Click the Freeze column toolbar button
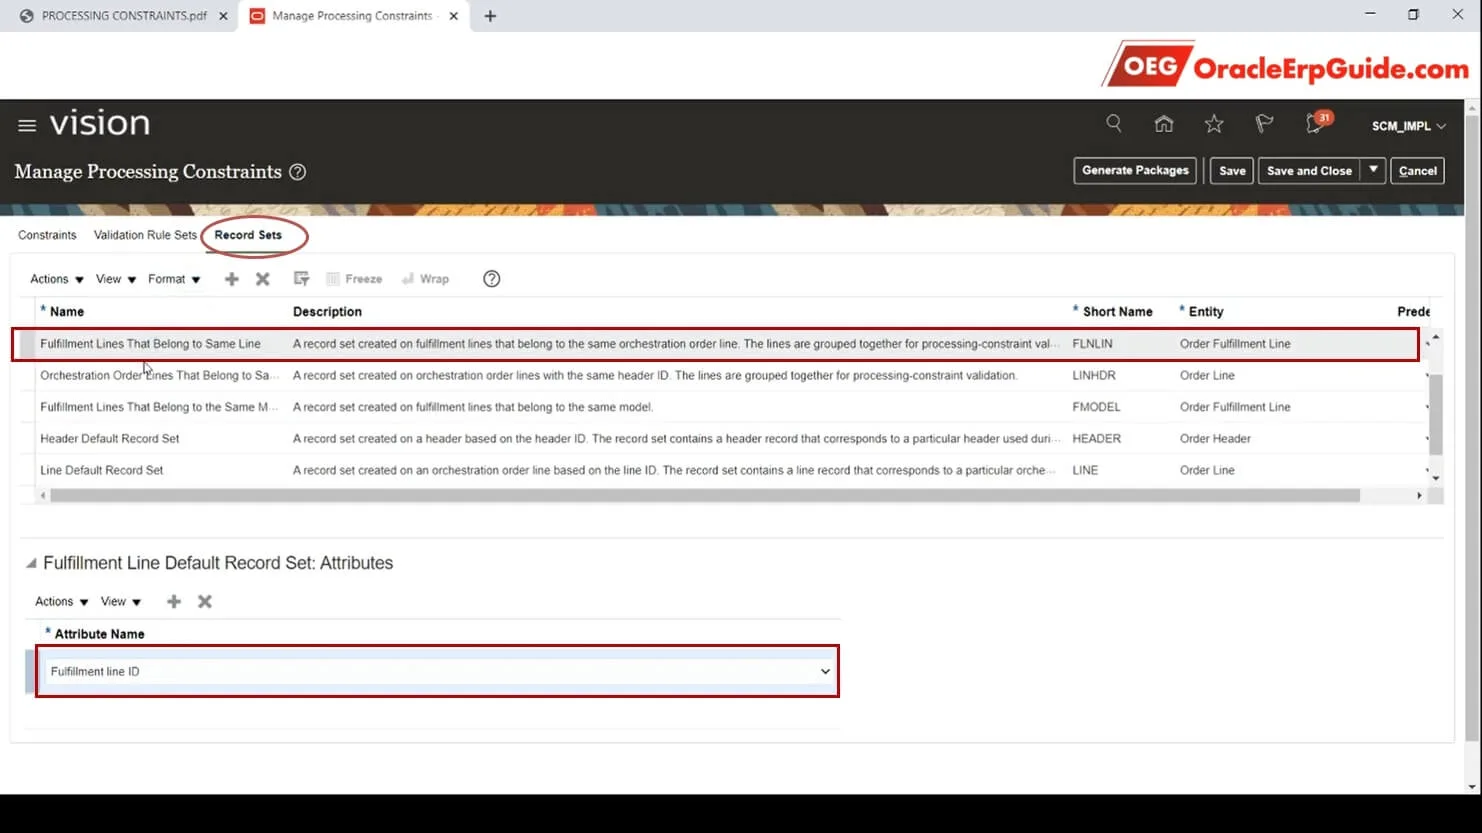Viewport: 1482px width, 833px height. [x=354, y=279]
